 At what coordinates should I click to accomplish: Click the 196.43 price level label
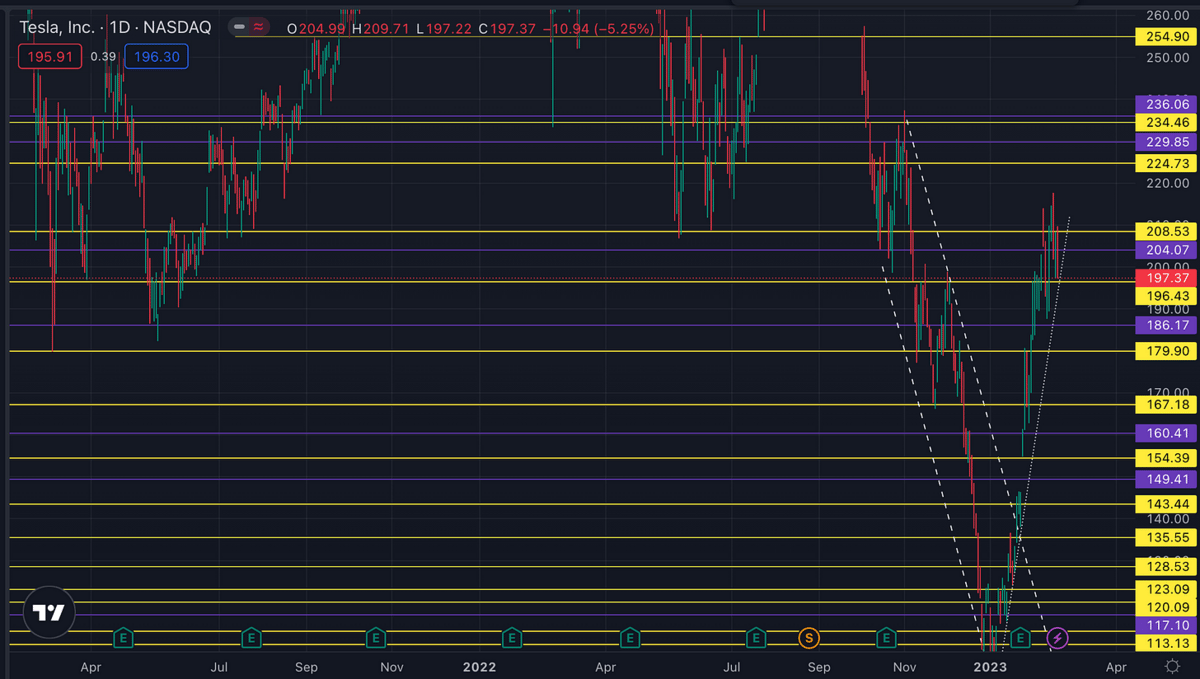point(1165,296)
